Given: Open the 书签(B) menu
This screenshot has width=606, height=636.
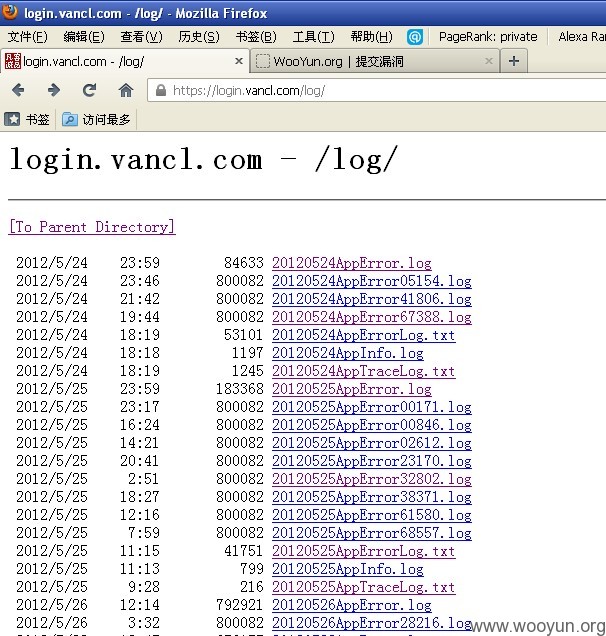Looking at the screenshot, I should click(x=256, y=37).
